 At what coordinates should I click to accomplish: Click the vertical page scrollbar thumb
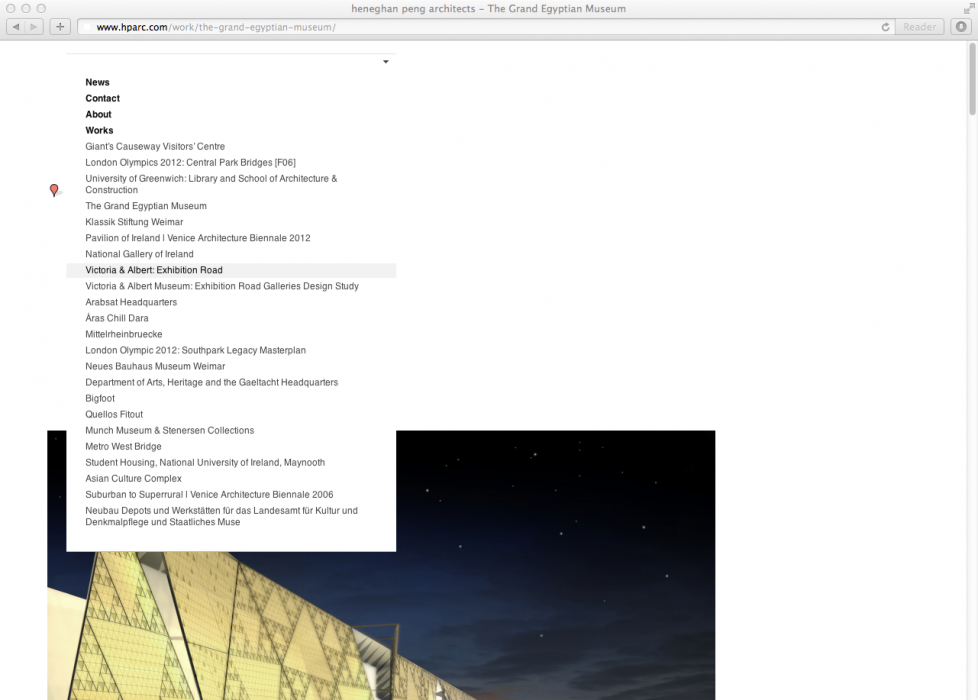(972, 79)
